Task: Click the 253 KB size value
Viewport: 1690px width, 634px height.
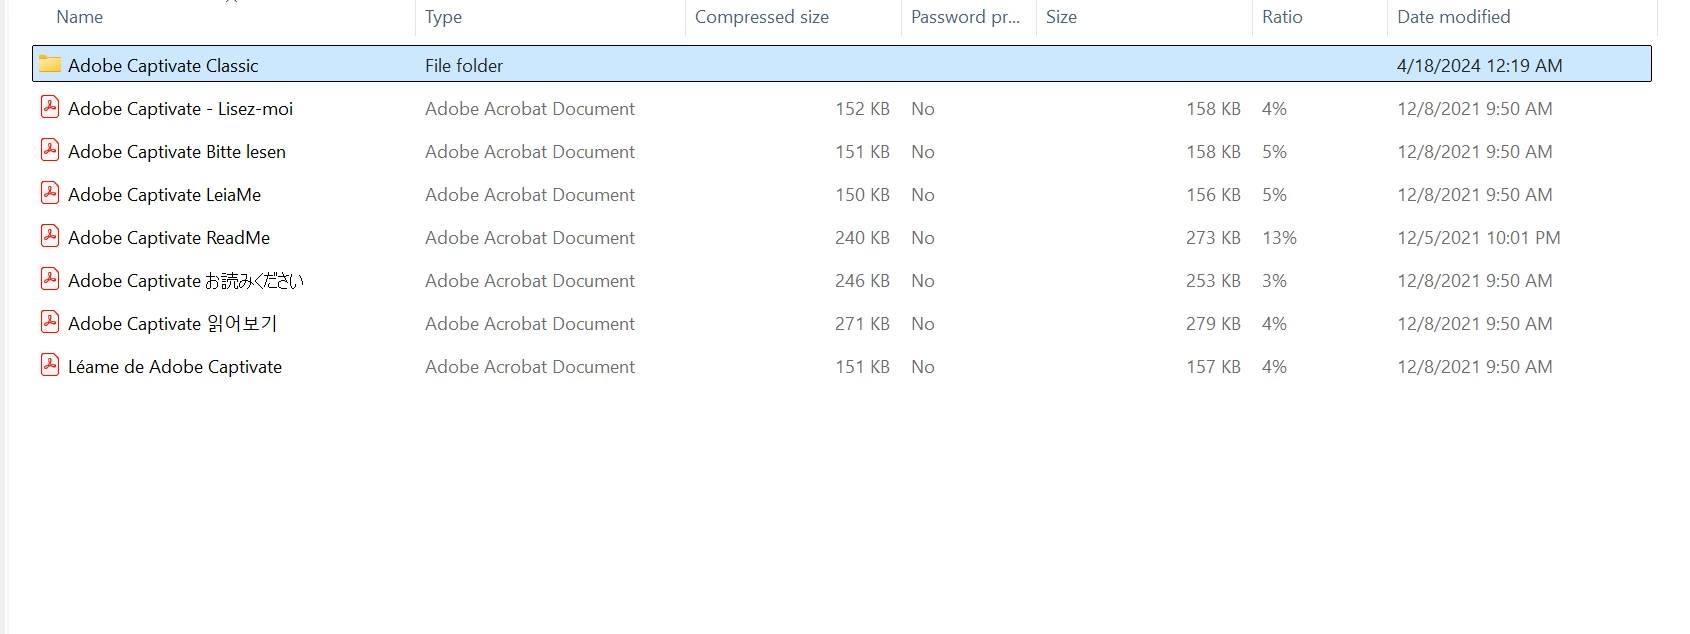Action: coord(1213,280)
